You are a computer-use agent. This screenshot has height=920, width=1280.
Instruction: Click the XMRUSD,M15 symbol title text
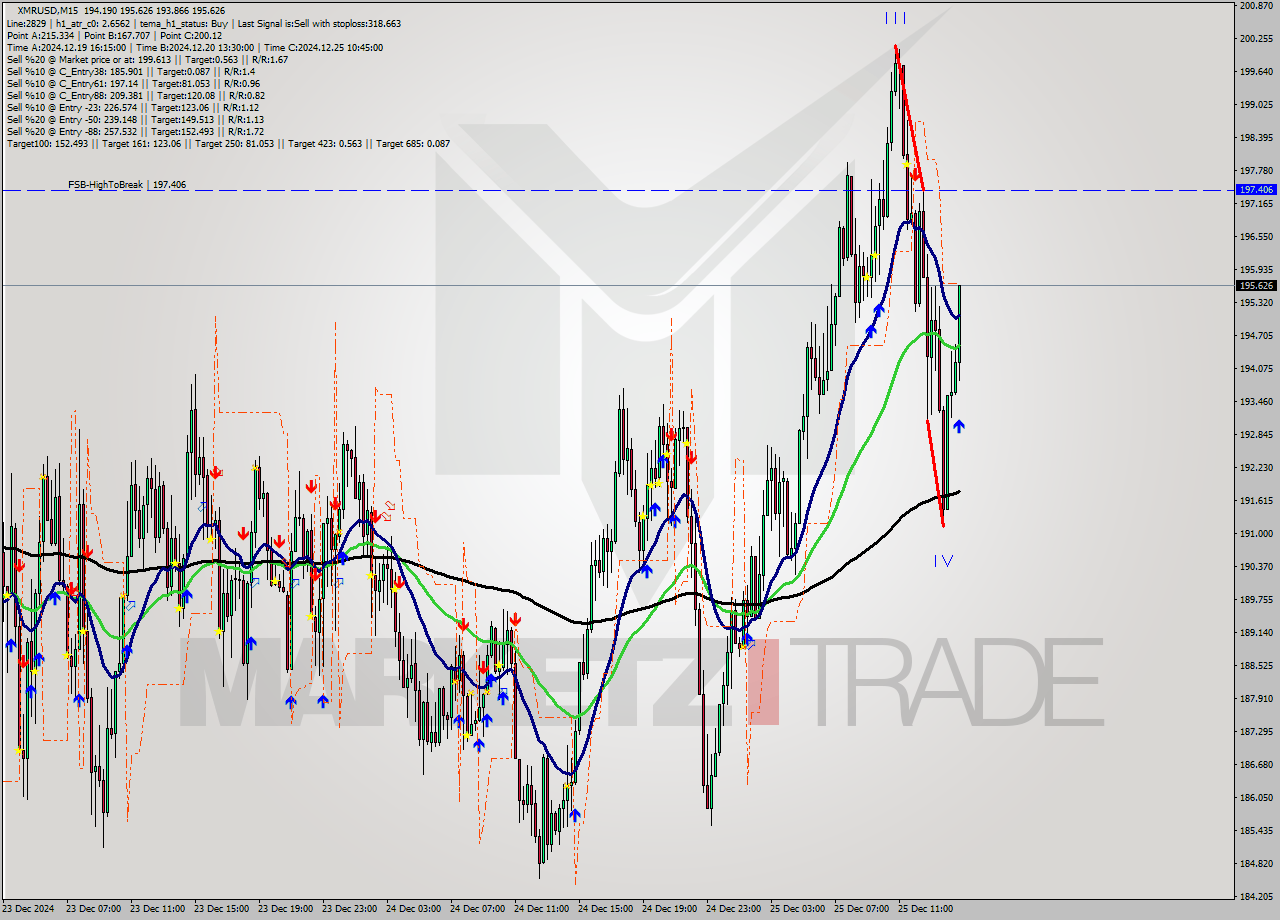tap(49, 11)
